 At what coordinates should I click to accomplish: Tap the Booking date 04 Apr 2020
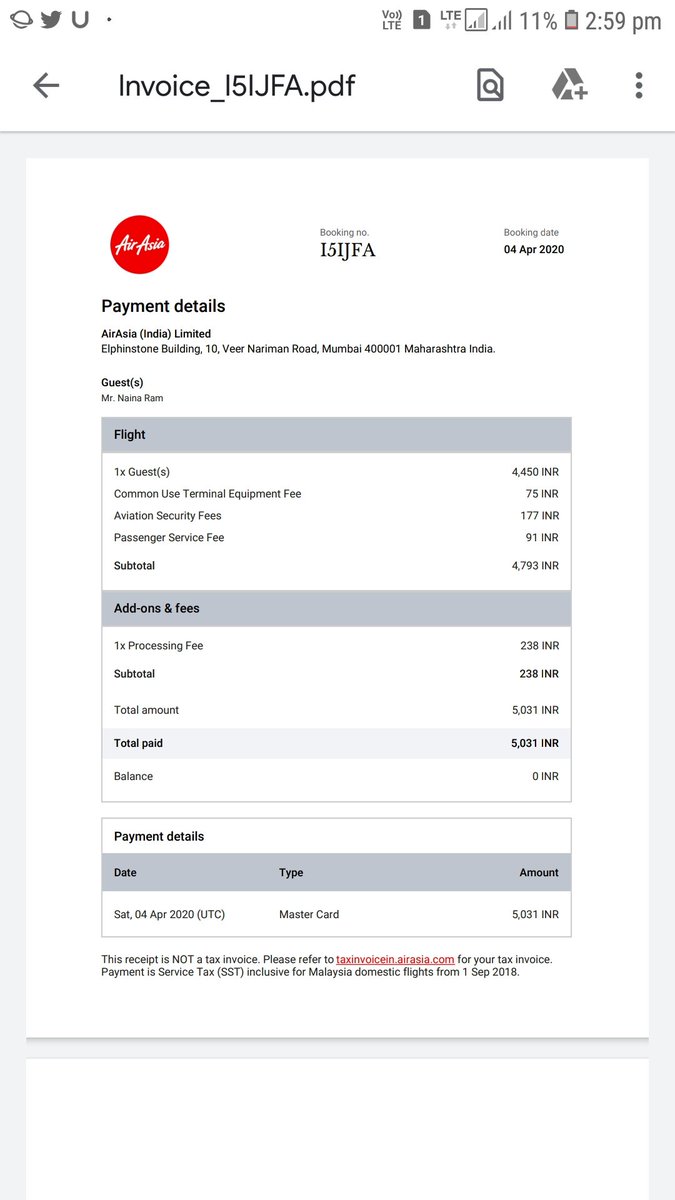click(533, 248)
